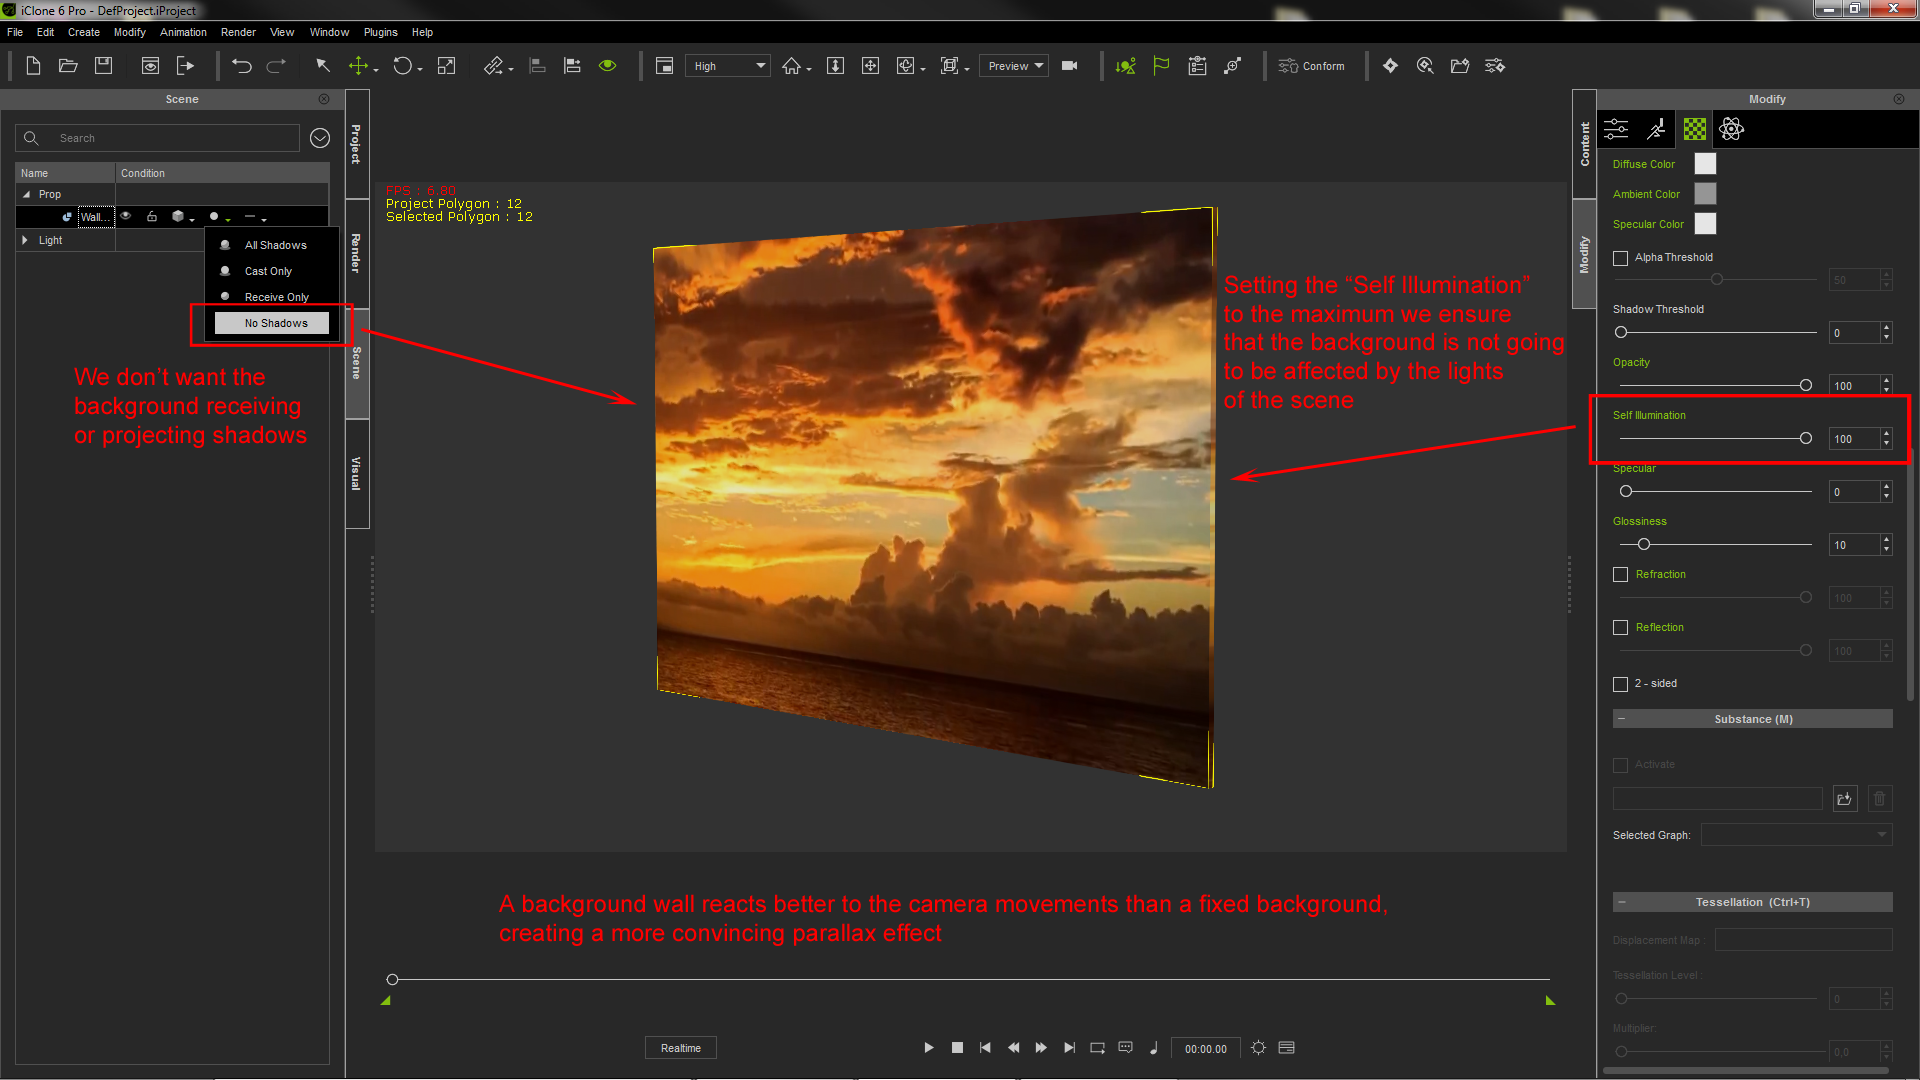Click the Conform button

click(1311, 66)
